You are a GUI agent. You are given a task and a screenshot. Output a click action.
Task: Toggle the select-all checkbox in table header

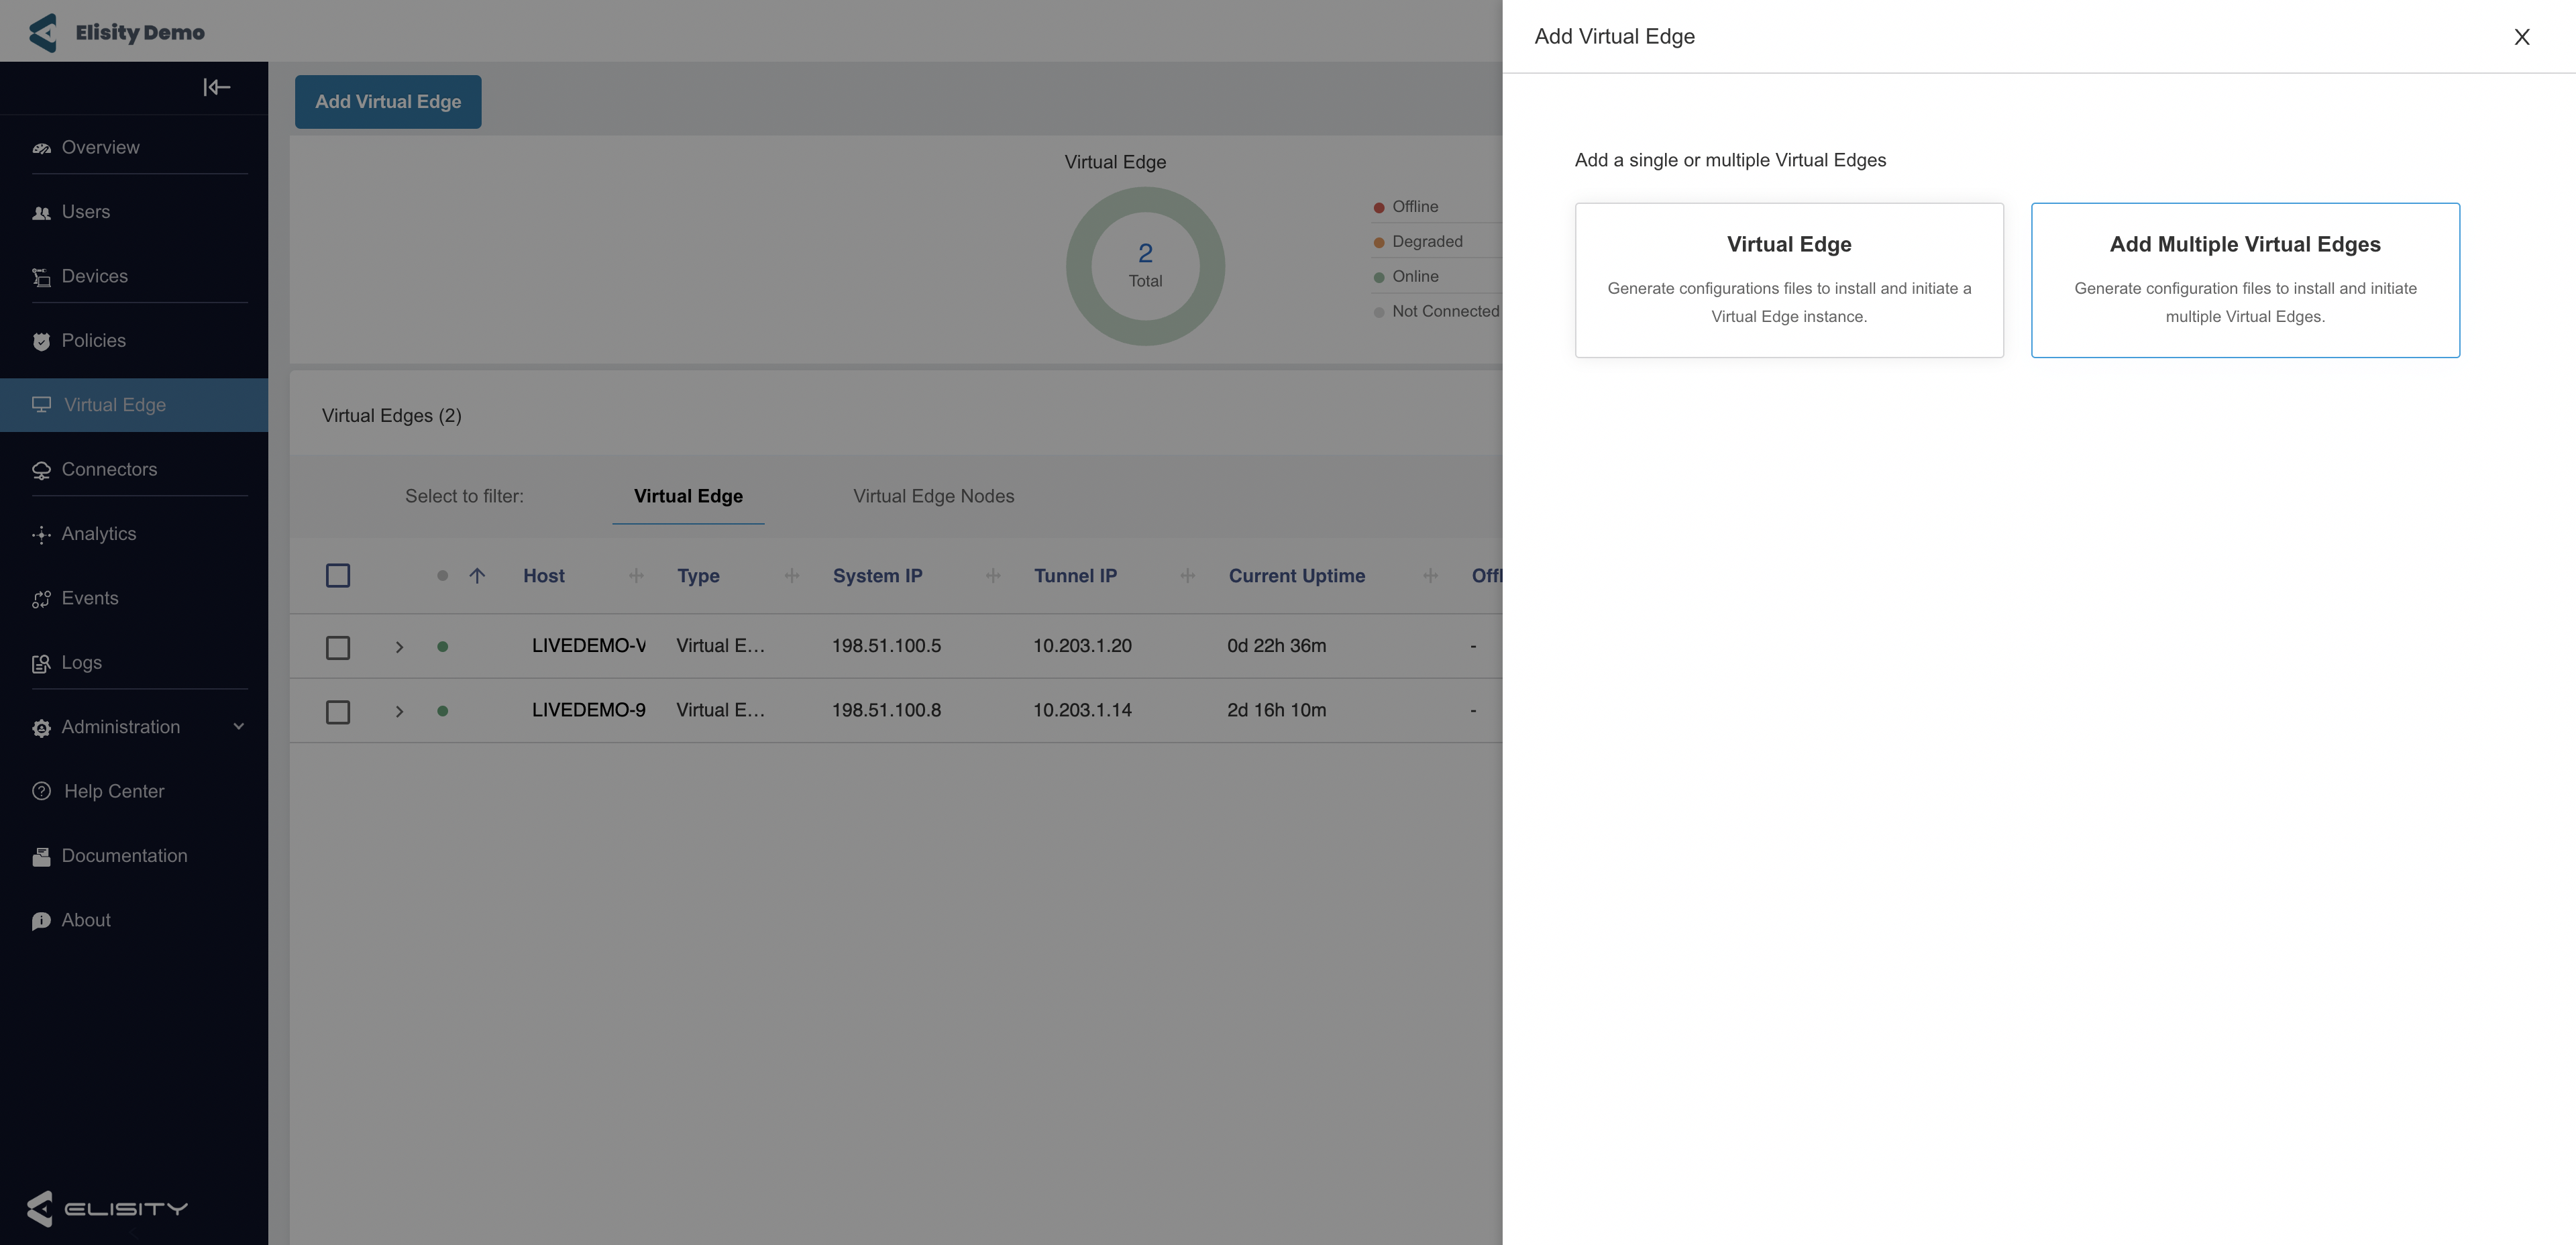click(x=338, y=576)
